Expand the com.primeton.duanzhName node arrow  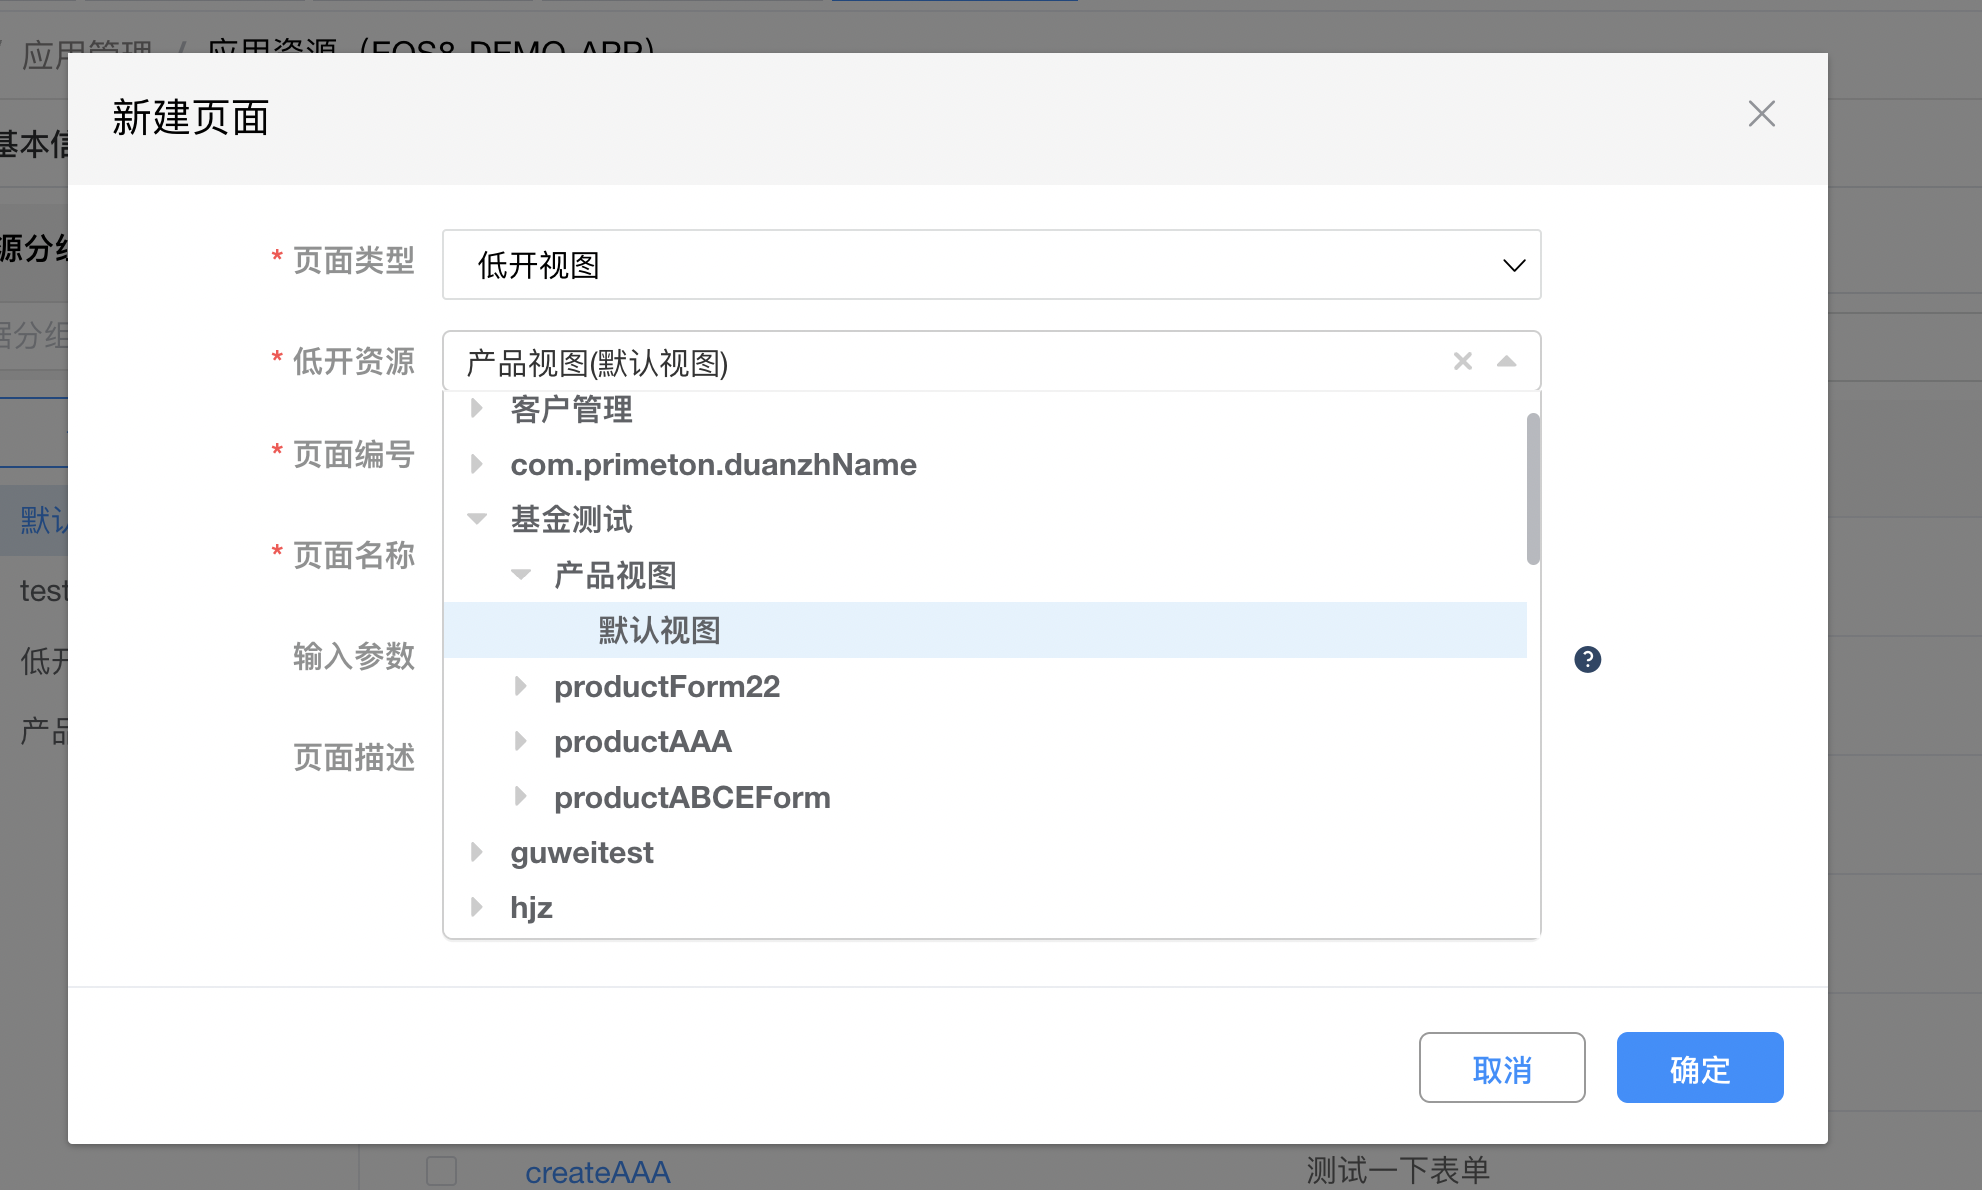477,464
